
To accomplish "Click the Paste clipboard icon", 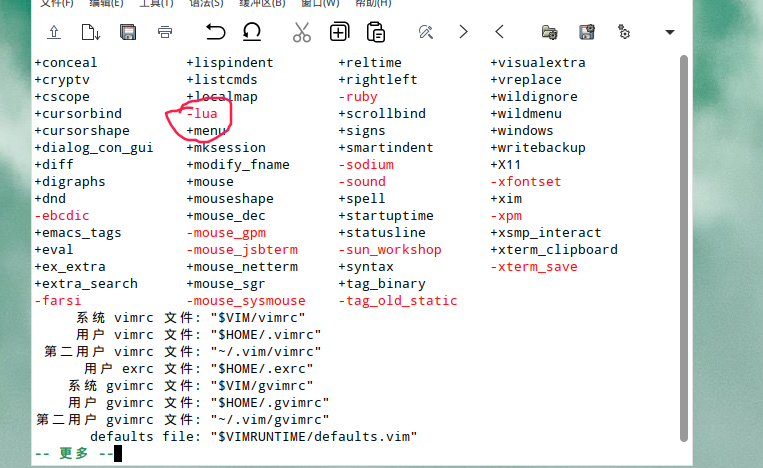I will coord(376,32).
